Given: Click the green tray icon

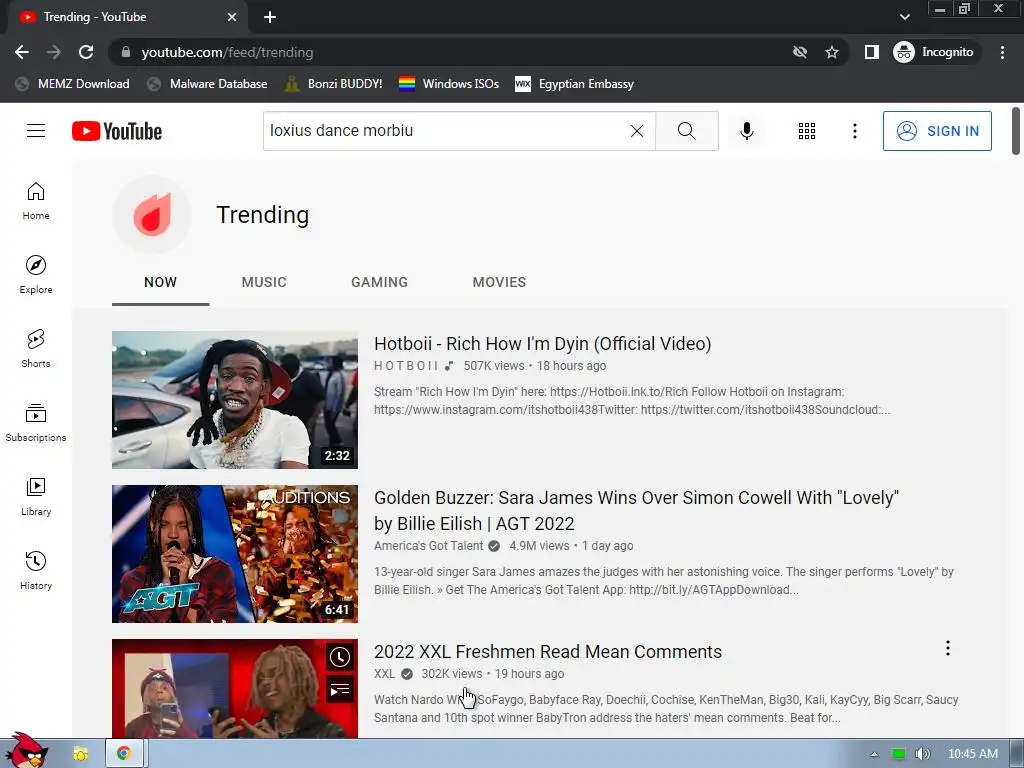Looking at the screenshot, I should point(899,754).
